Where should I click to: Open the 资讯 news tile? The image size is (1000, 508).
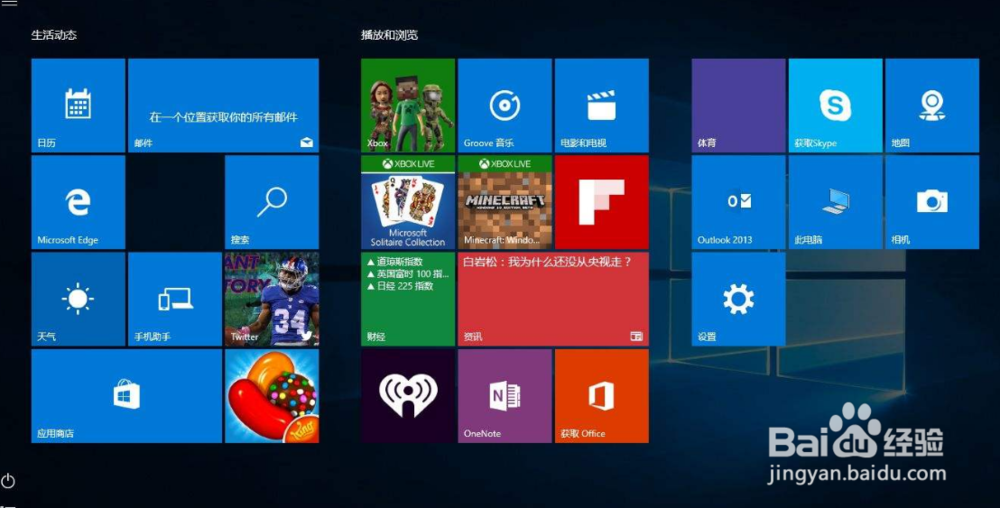coord(553,299)
